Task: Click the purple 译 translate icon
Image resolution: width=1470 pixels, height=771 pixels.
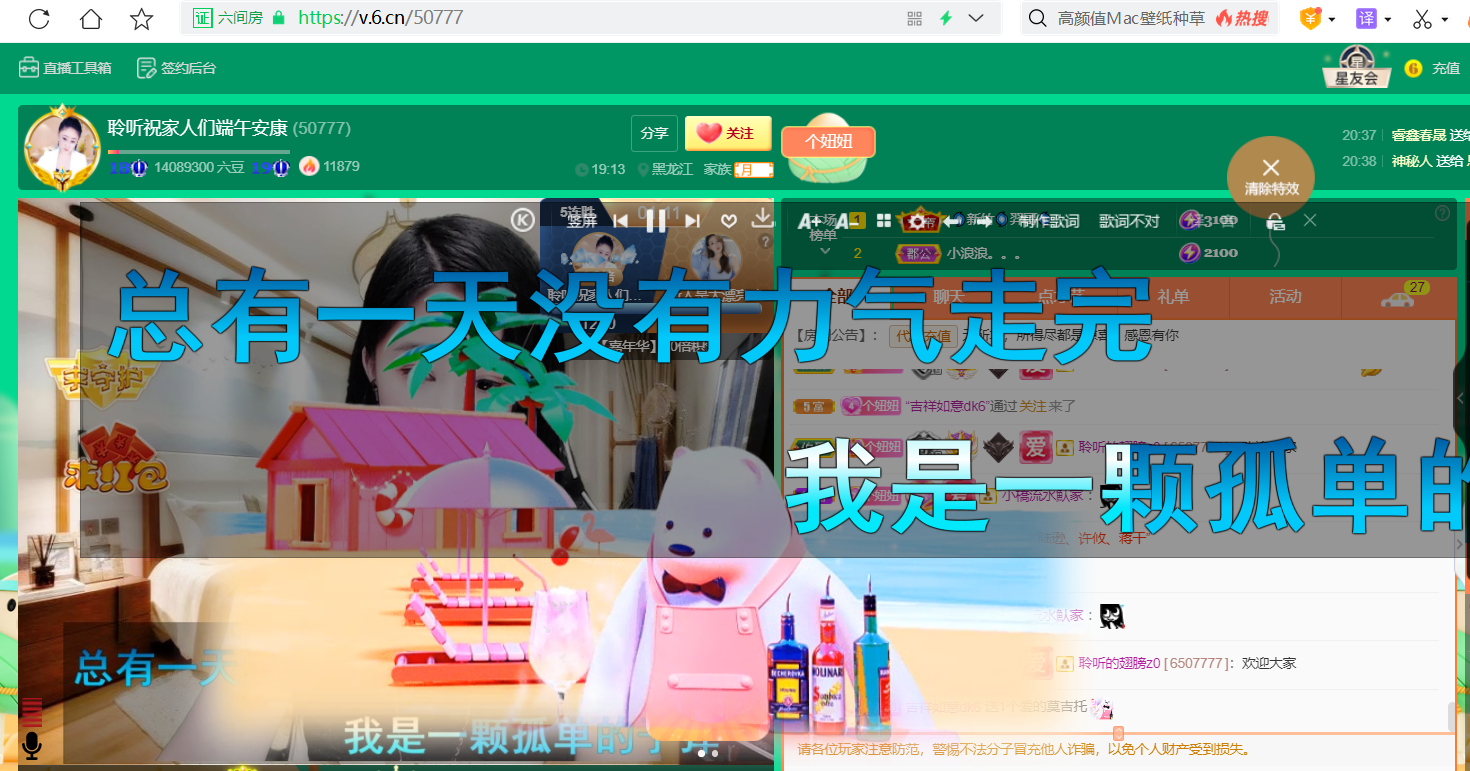Action: click(x=1366, y=18)
